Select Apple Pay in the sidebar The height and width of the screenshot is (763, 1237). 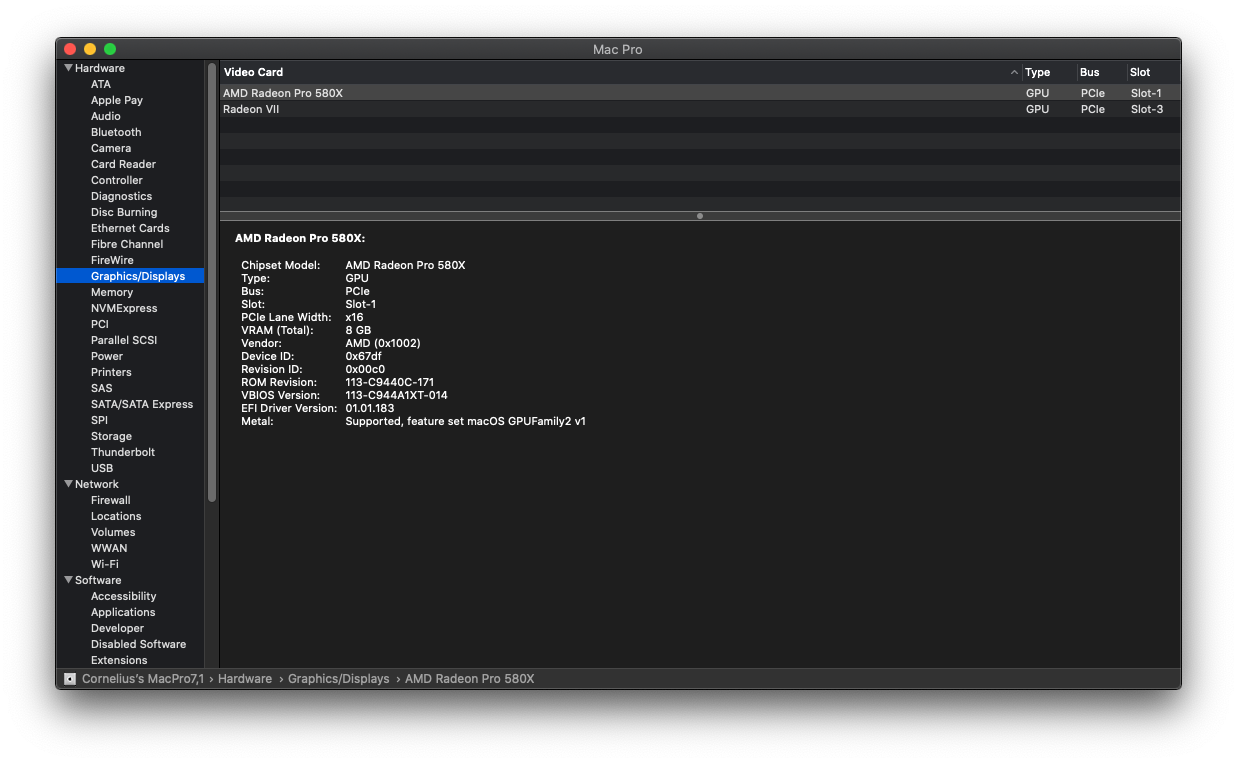117,100
